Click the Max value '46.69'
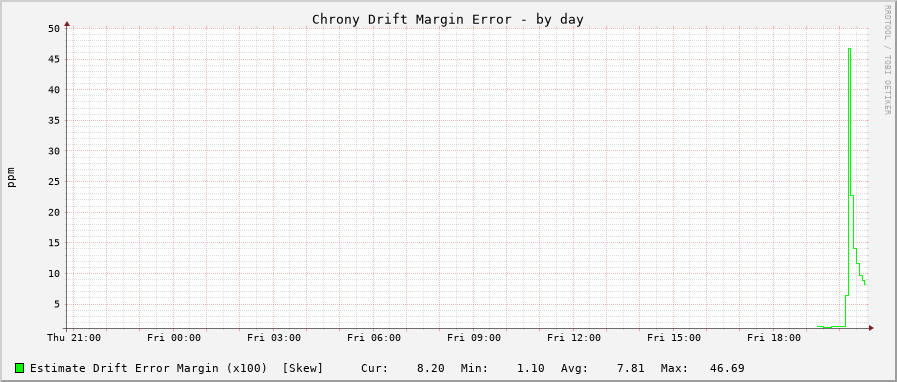 coord(727,368)
